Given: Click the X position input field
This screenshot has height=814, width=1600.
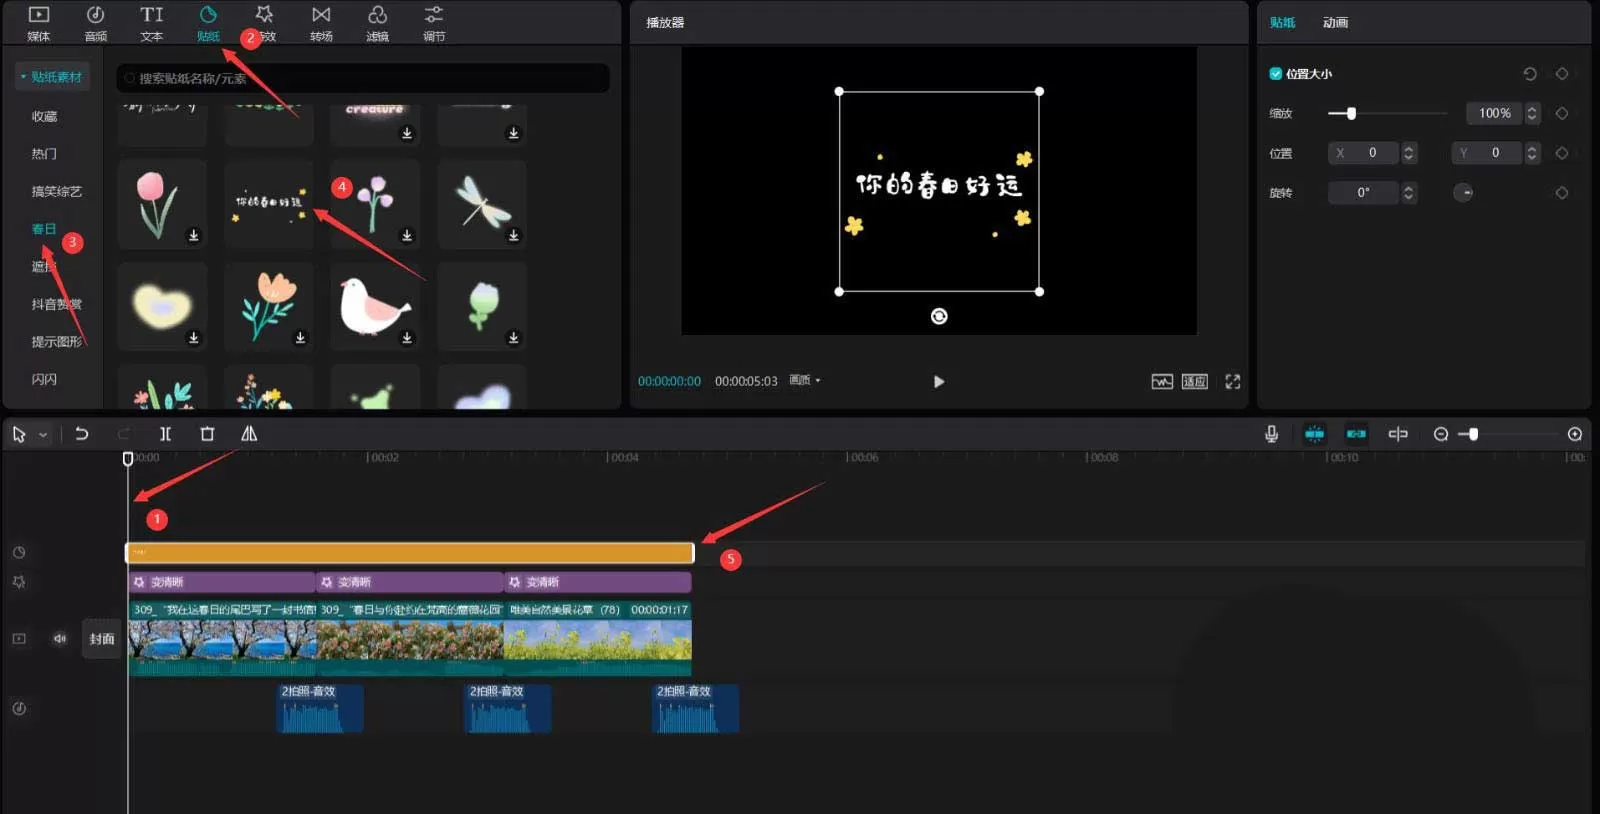Looking at the screenshot, I should tap(1363, 153).
